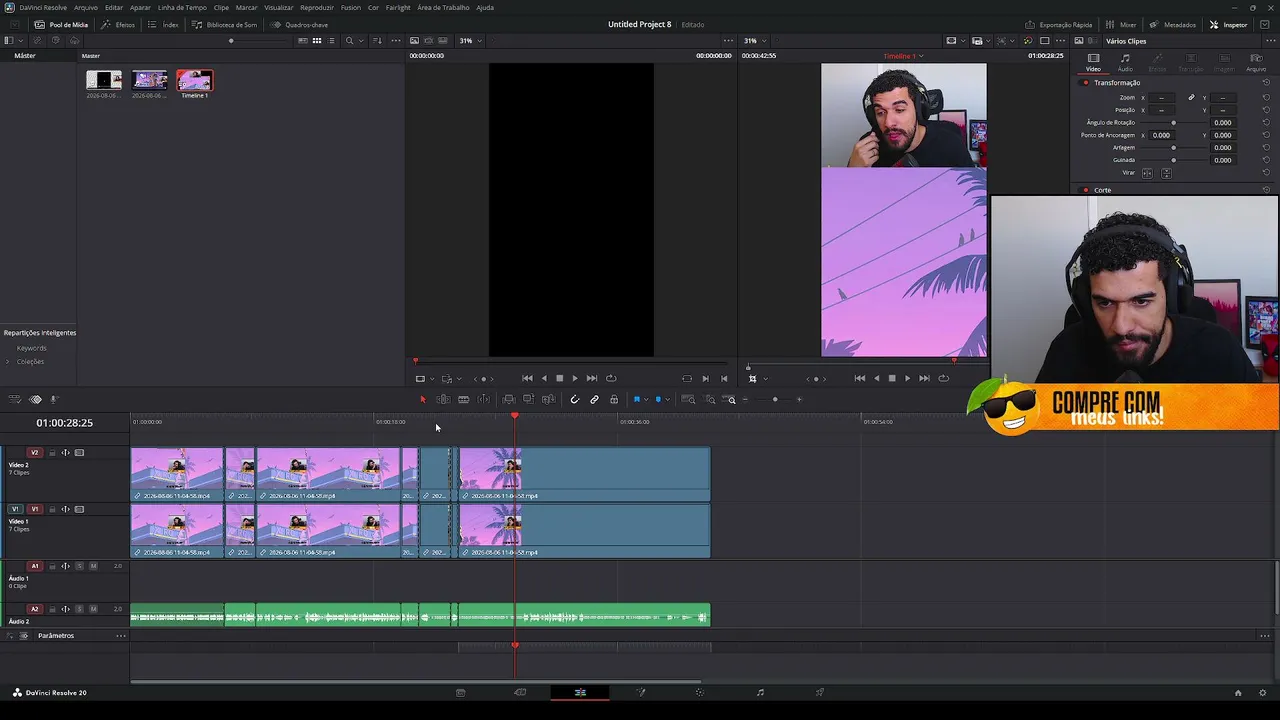Toggle Position Lock padlock in timeline toolbar
This screenshot has width=1280, height=720.
coord(614,400)
